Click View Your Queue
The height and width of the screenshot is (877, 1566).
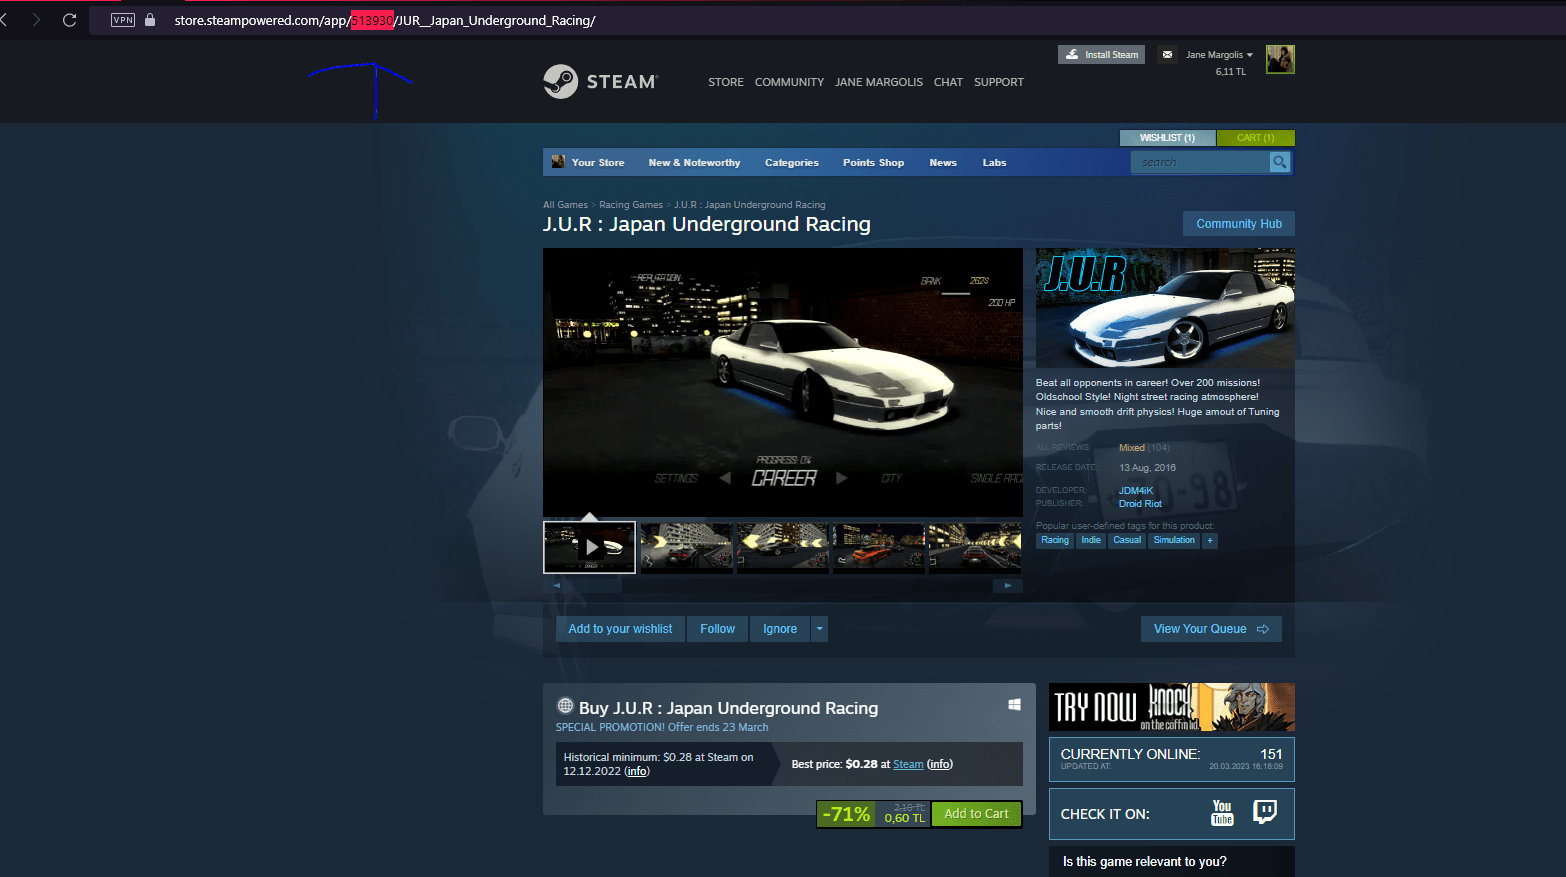pyautogui.click(x=1211, y=629)
